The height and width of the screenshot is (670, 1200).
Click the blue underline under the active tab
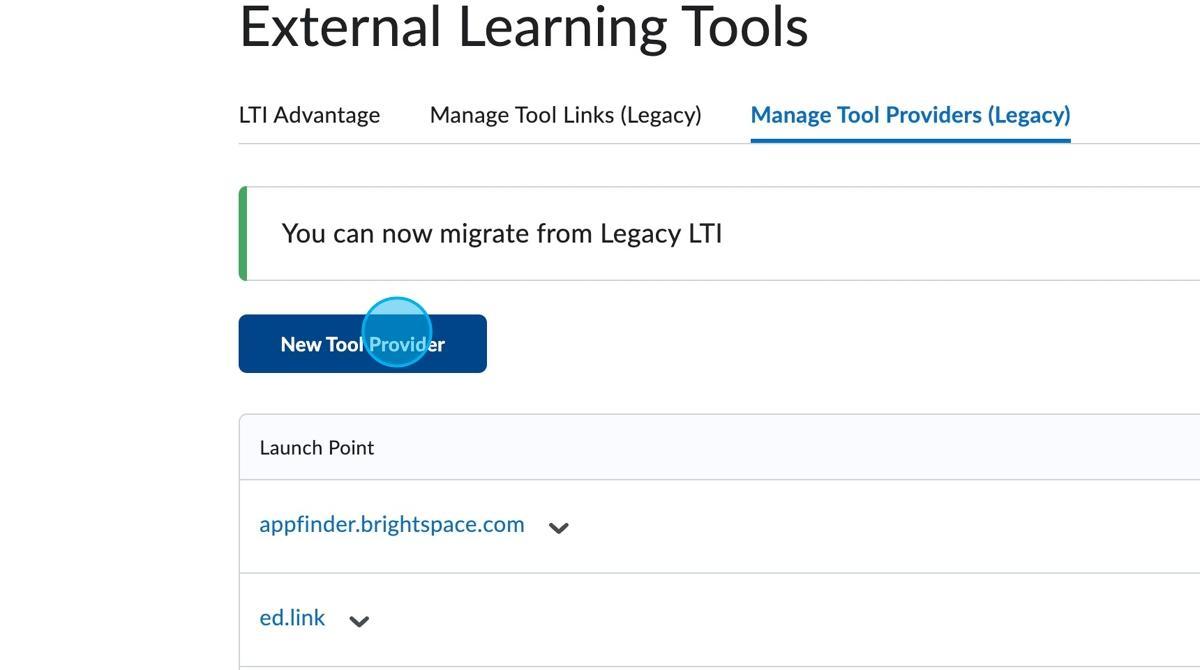tap(910, 141)
